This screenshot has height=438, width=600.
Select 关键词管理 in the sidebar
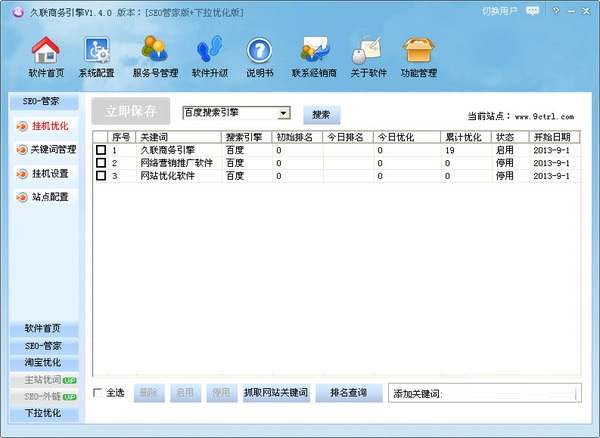pos(53,150)
